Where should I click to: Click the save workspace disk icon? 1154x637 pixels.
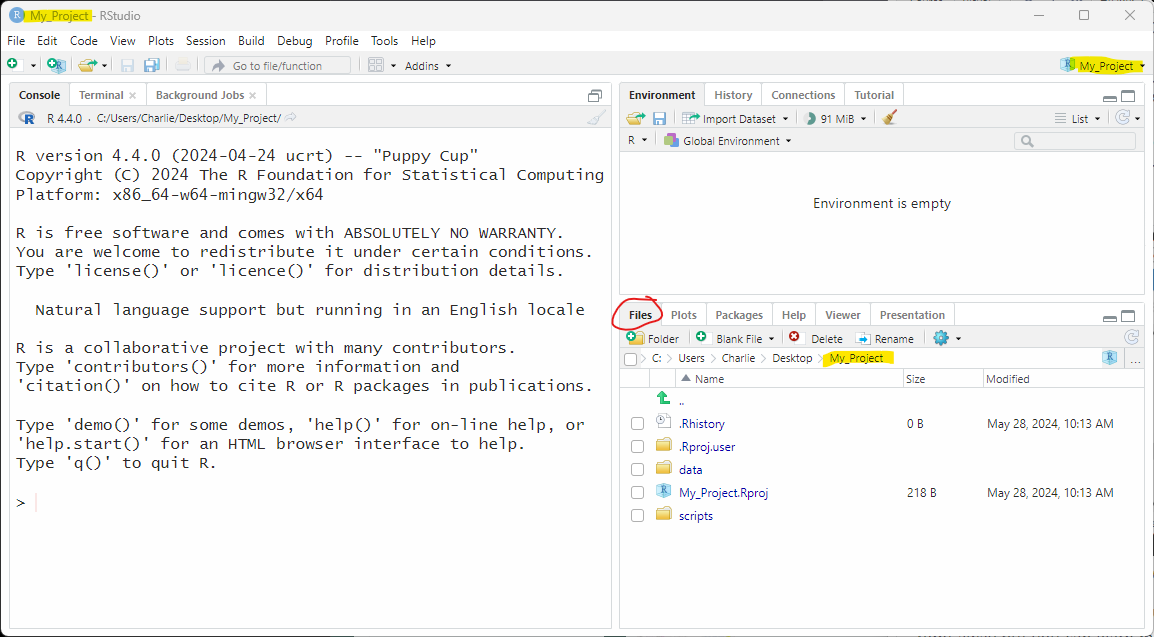point(659,118)
